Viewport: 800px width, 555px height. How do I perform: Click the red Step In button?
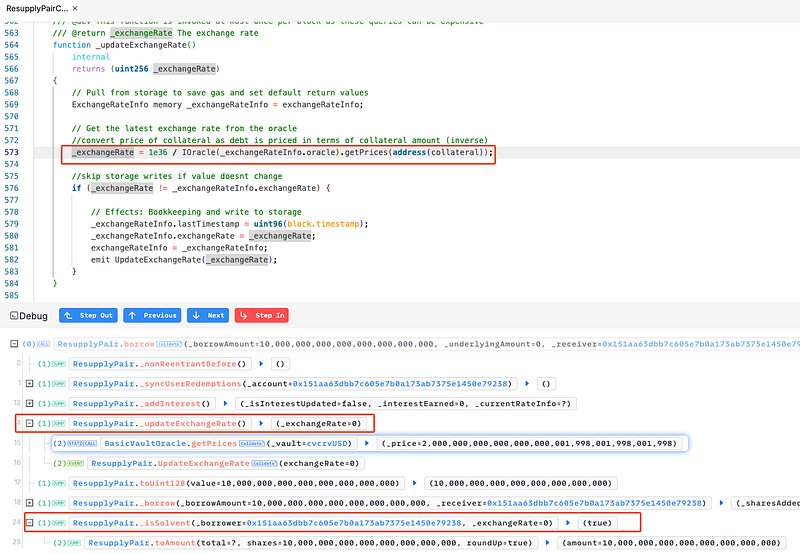coord(261,315)
